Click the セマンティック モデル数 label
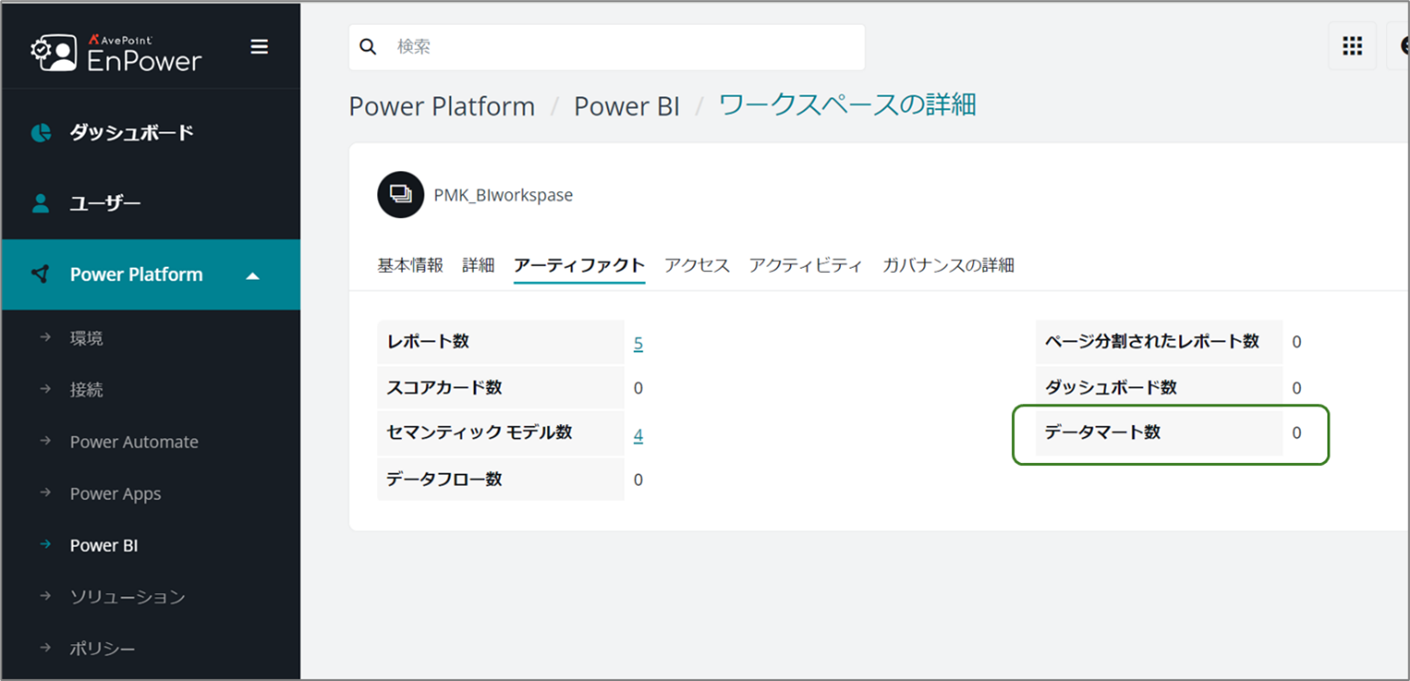The image size is (1410, 681). [480, 433]
